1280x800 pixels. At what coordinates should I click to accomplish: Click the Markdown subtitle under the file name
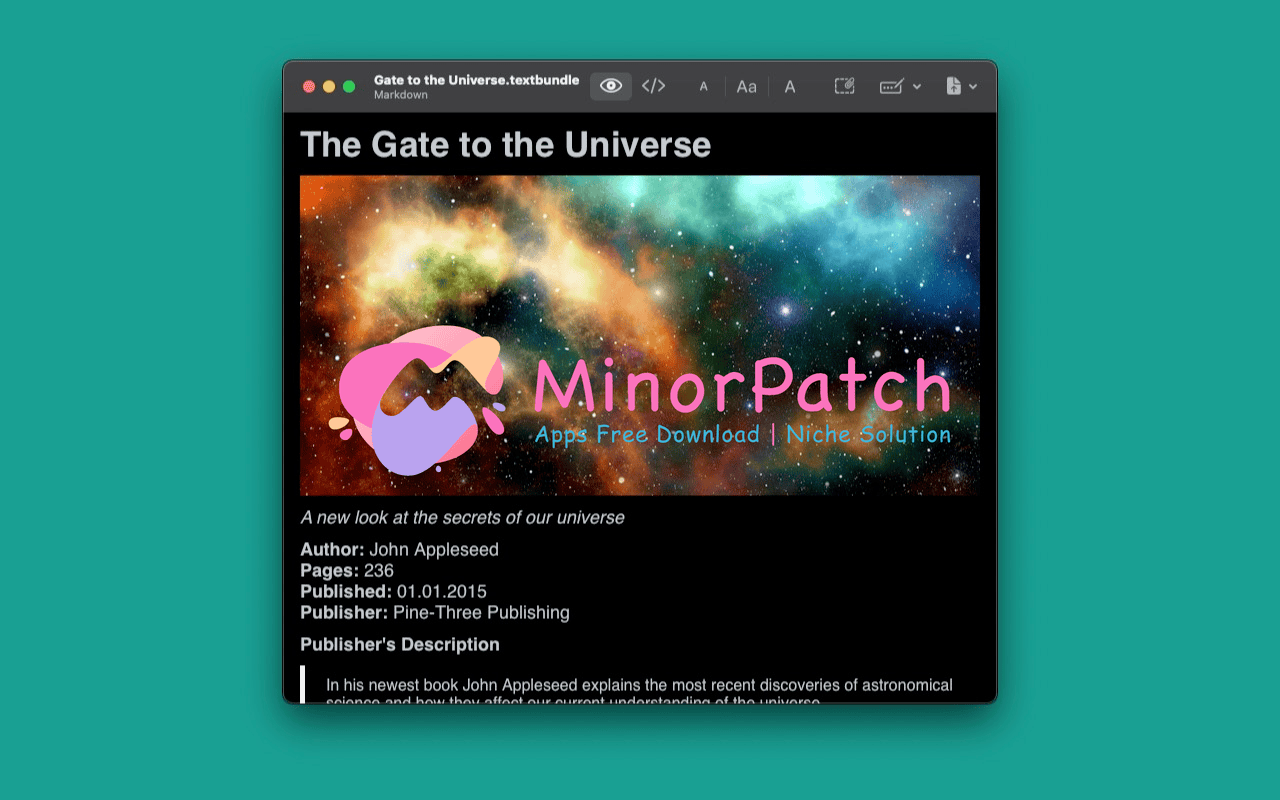[401, 95]
